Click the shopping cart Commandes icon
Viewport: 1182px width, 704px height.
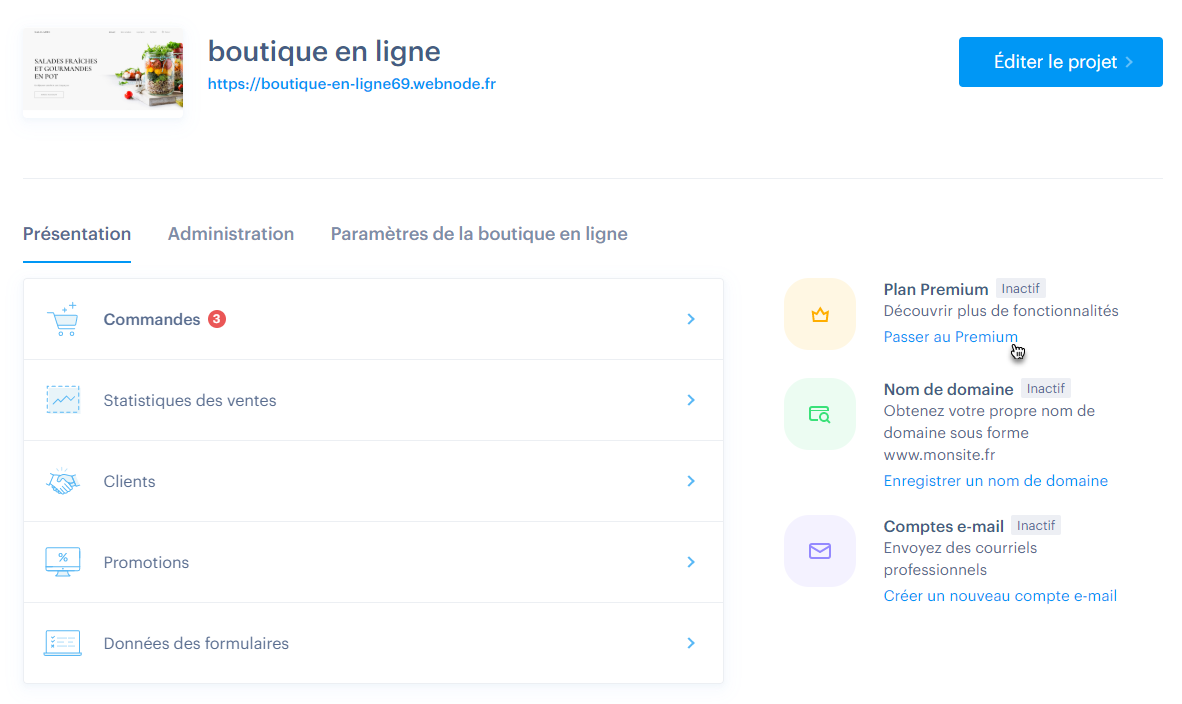click(62, 319)
